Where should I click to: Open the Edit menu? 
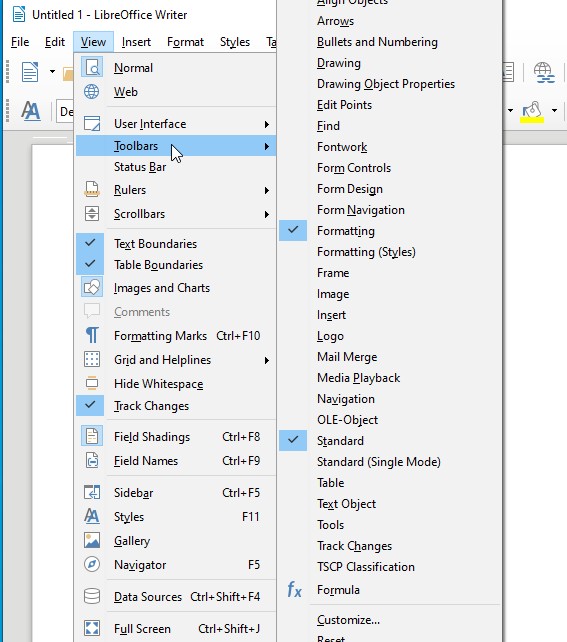tap(55, 42)
